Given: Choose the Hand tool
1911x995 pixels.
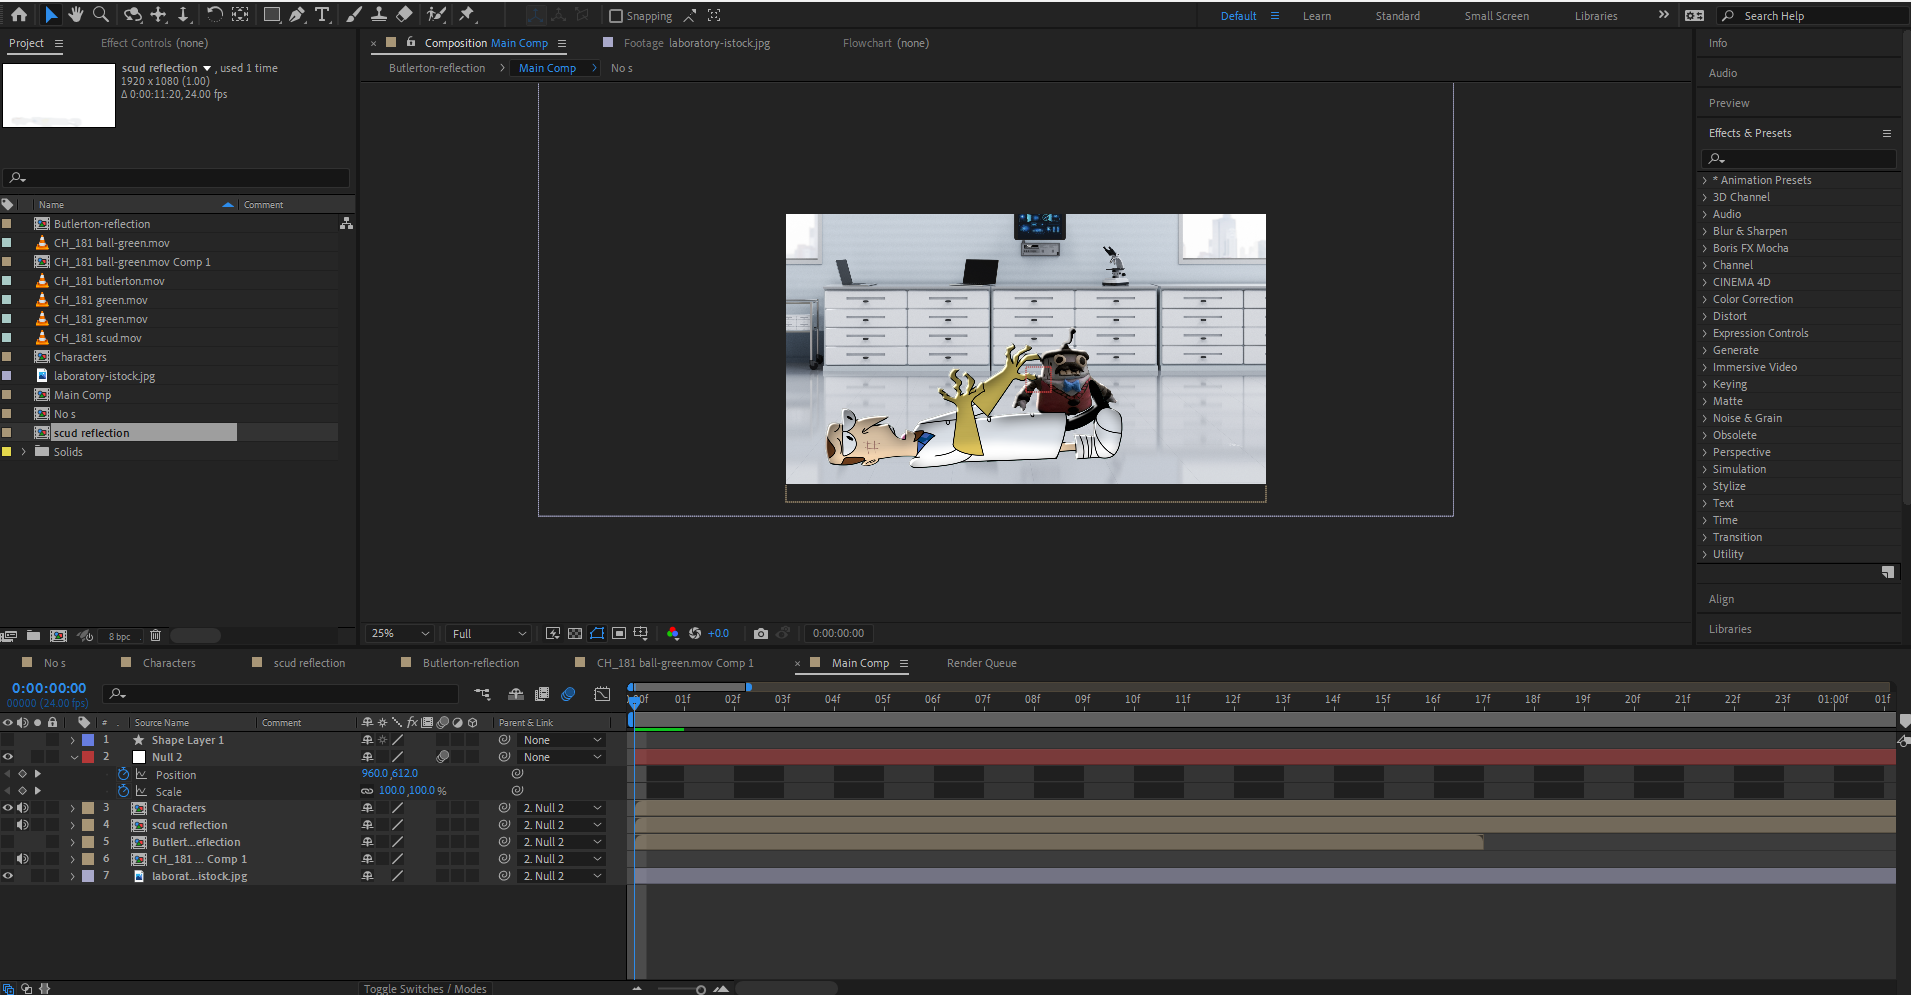Looking at the screenshot, I should (76, 15).
